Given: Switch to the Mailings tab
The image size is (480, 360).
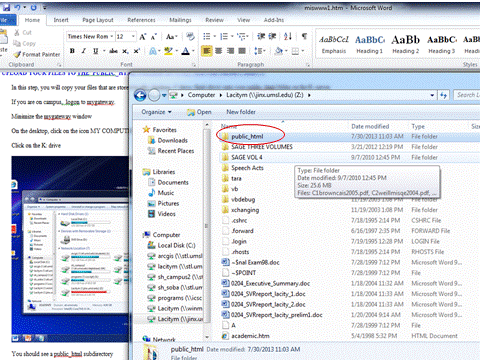Looking at the screenshot, I should [x=180, y=20].
